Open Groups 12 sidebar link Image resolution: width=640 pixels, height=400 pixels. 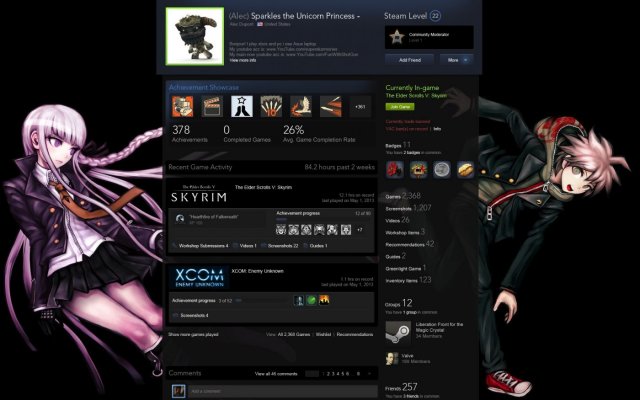click(x=399, y=303)
